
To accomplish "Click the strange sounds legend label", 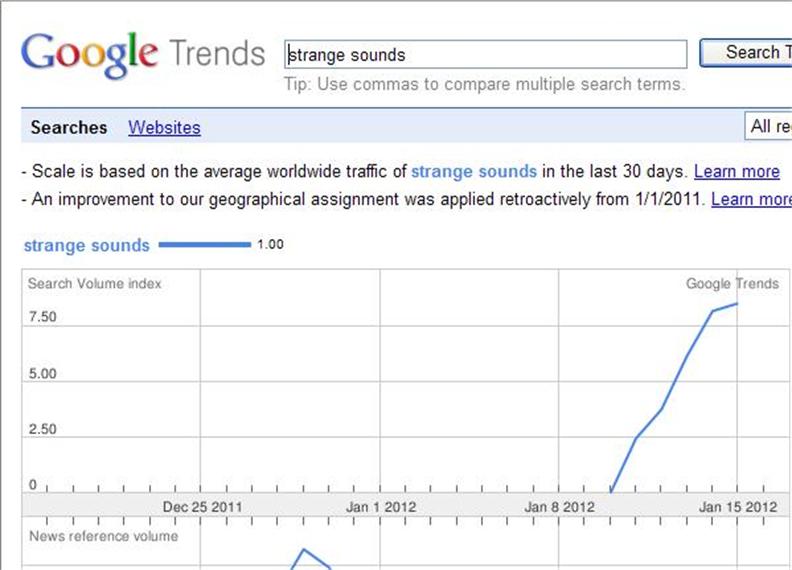I will [86, 245].
